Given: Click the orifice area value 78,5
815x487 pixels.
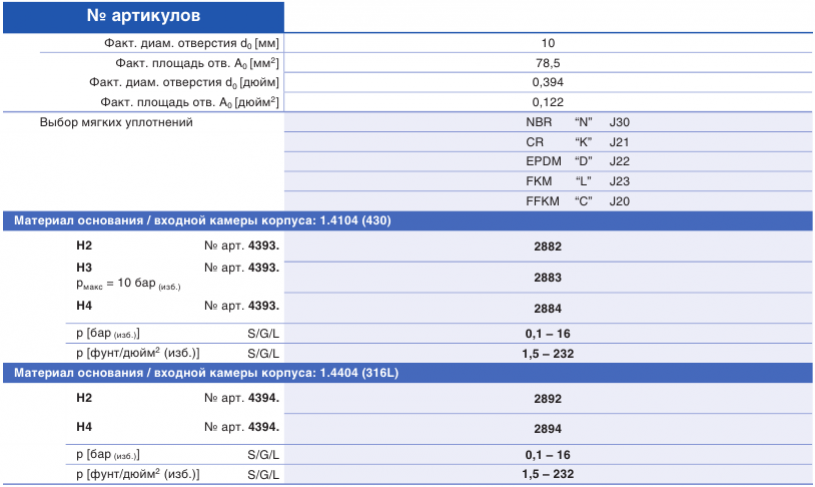Looking at the screenshot, I should point(548,63).
